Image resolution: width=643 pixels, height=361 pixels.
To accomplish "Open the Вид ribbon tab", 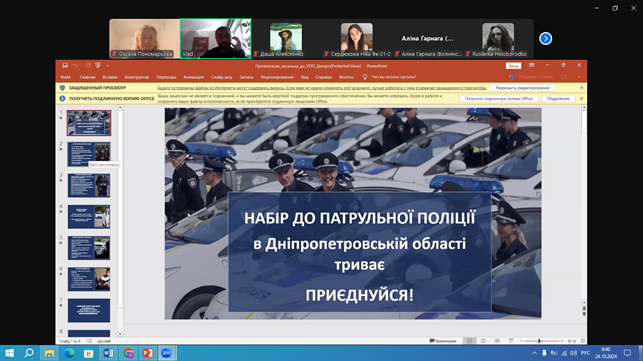I will (x=305, y=77).
